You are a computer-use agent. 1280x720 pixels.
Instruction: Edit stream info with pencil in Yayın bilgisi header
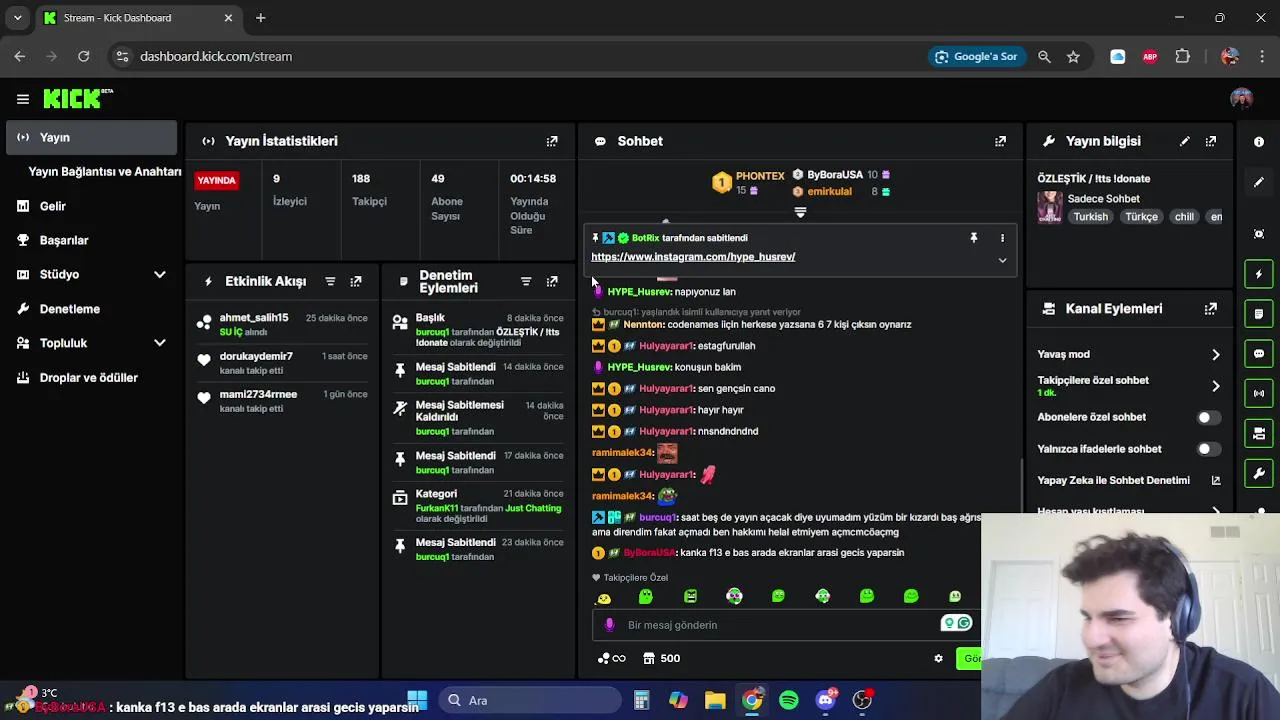coord(1185,141)
